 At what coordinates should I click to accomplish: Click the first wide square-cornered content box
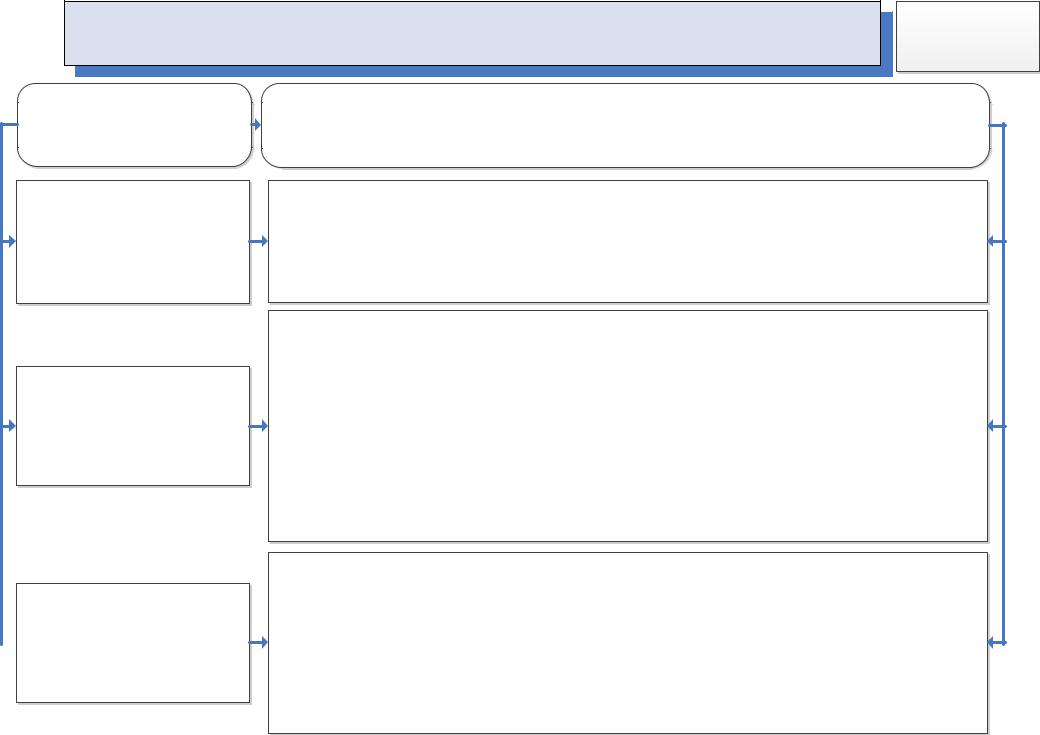(627, 241)
